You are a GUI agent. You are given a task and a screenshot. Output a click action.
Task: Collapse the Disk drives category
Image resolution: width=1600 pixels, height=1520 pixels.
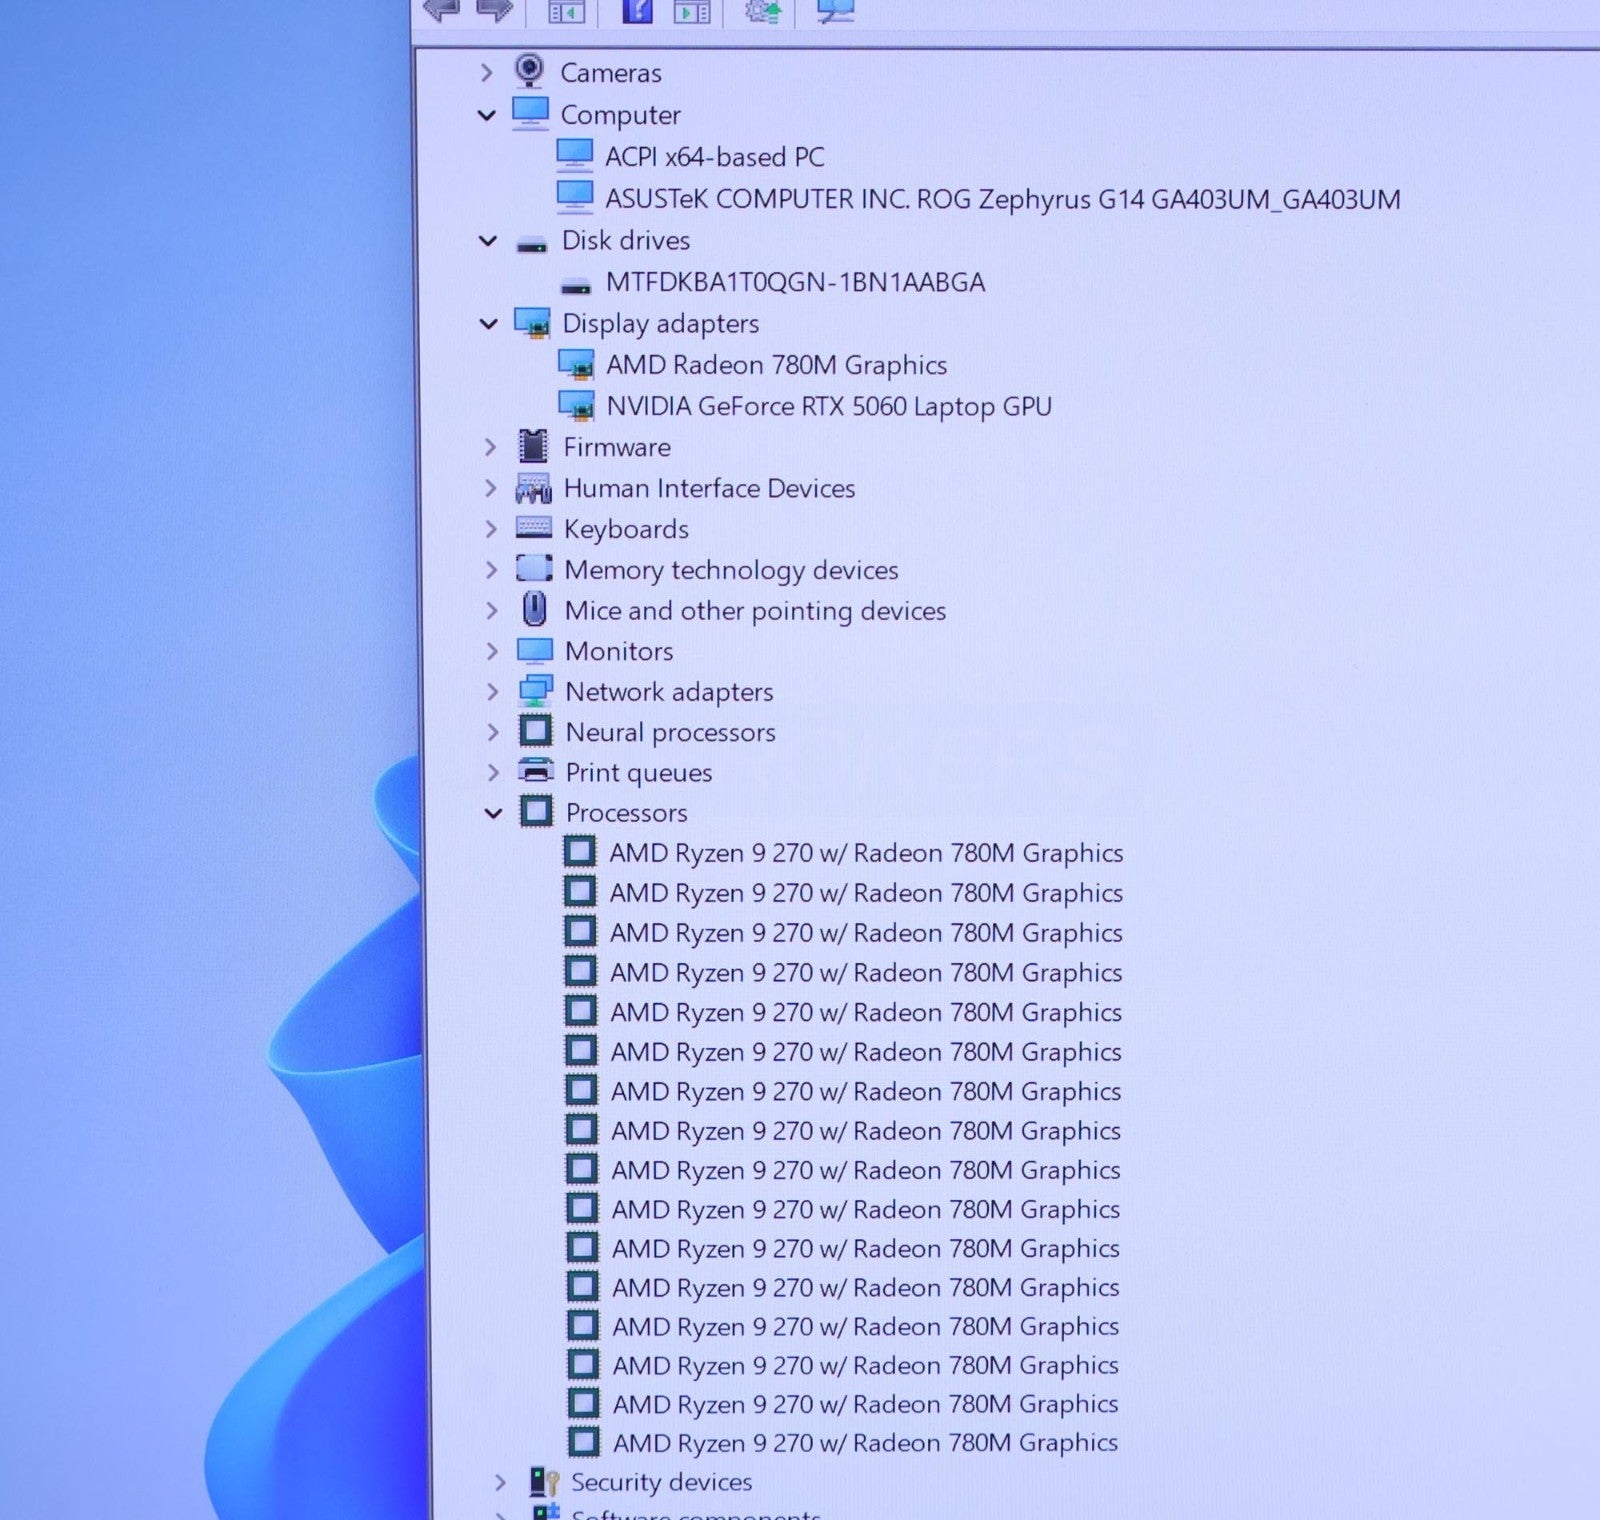pyautogui.click(x=488, y=241)
